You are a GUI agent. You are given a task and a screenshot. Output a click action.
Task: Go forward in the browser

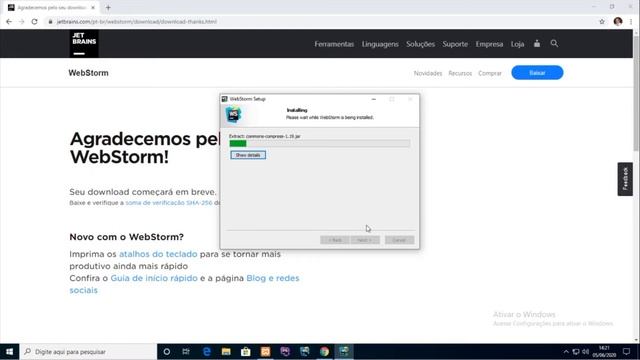[22, 22]
